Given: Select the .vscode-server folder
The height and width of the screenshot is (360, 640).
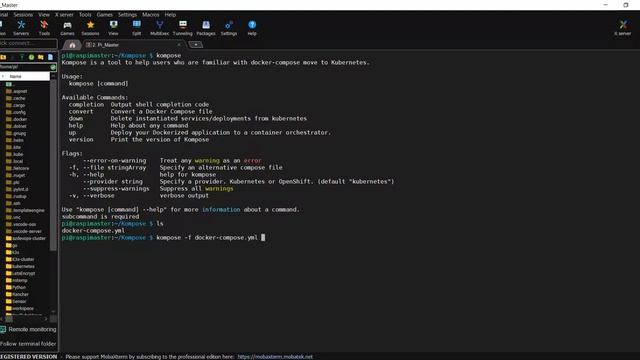Looking at the screenshot, I should (24, 231).
